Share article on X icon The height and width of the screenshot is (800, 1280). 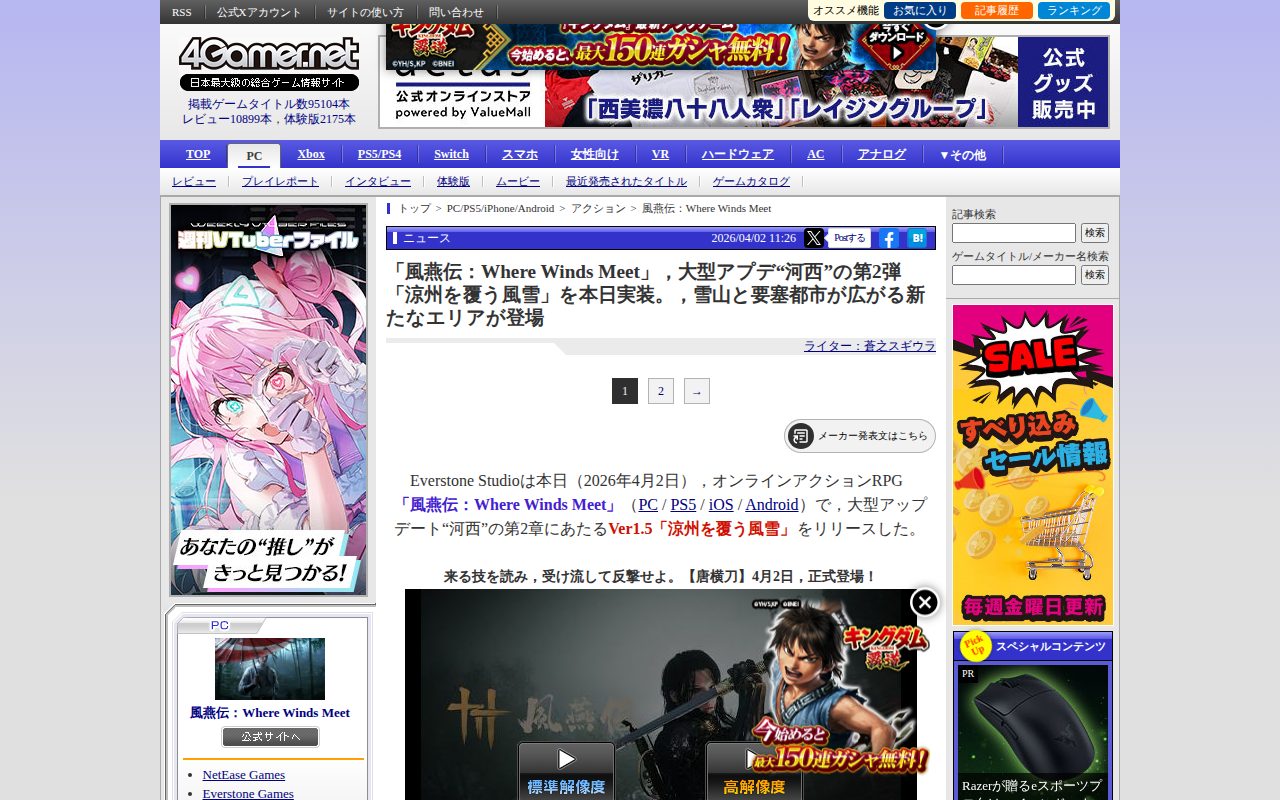click(x=814, y=238)
